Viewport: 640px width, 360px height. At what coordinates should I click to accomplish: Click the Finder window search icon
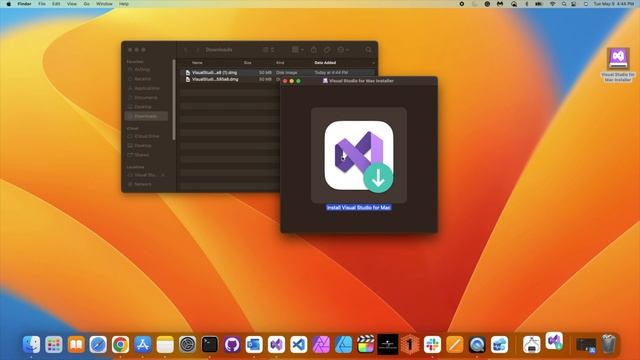coord(369,50)
